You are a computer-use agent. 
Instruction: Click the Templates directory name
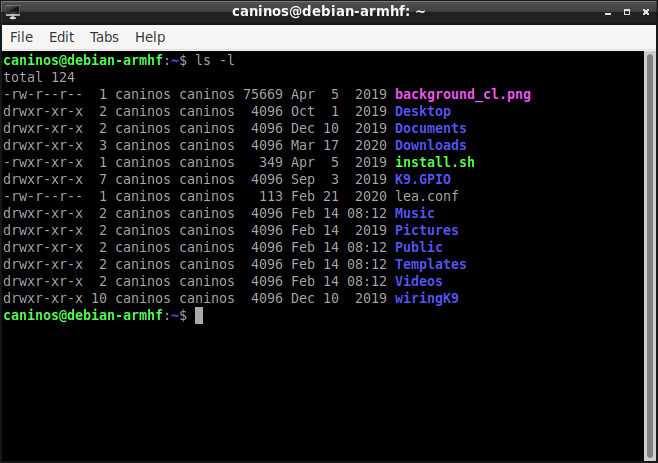[431, 264]
